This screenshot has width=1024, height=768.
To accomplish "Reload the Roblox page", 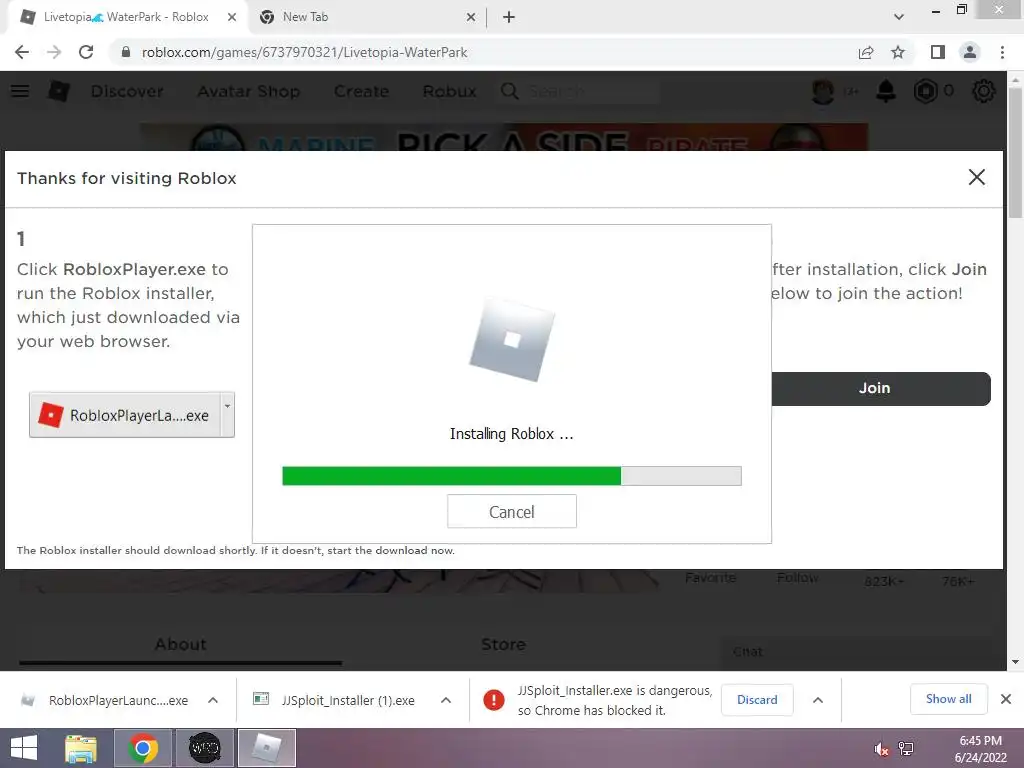I will [x=86, y=52].
